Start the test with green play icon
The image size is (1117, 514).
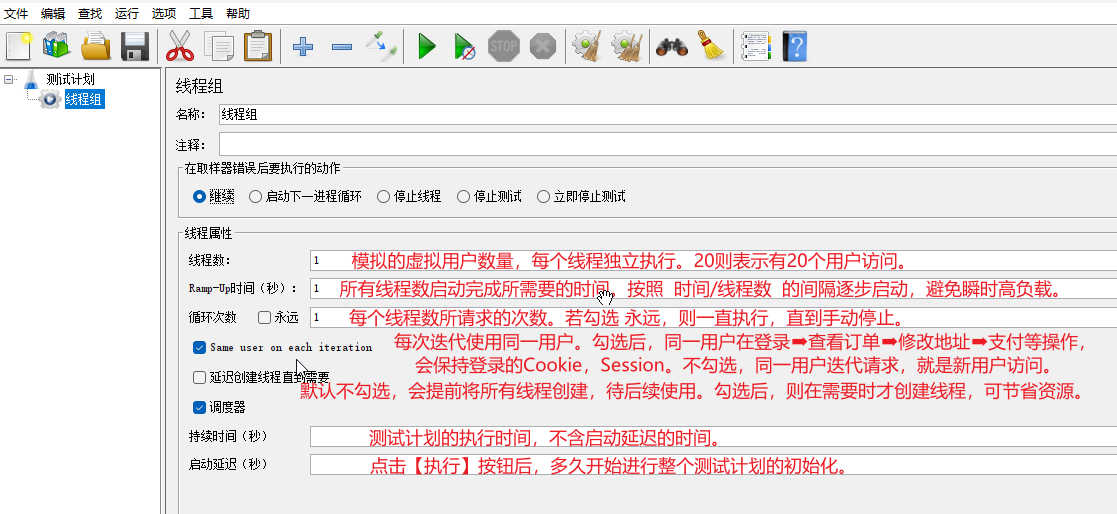pyautogui.click(x=427, y=47)
